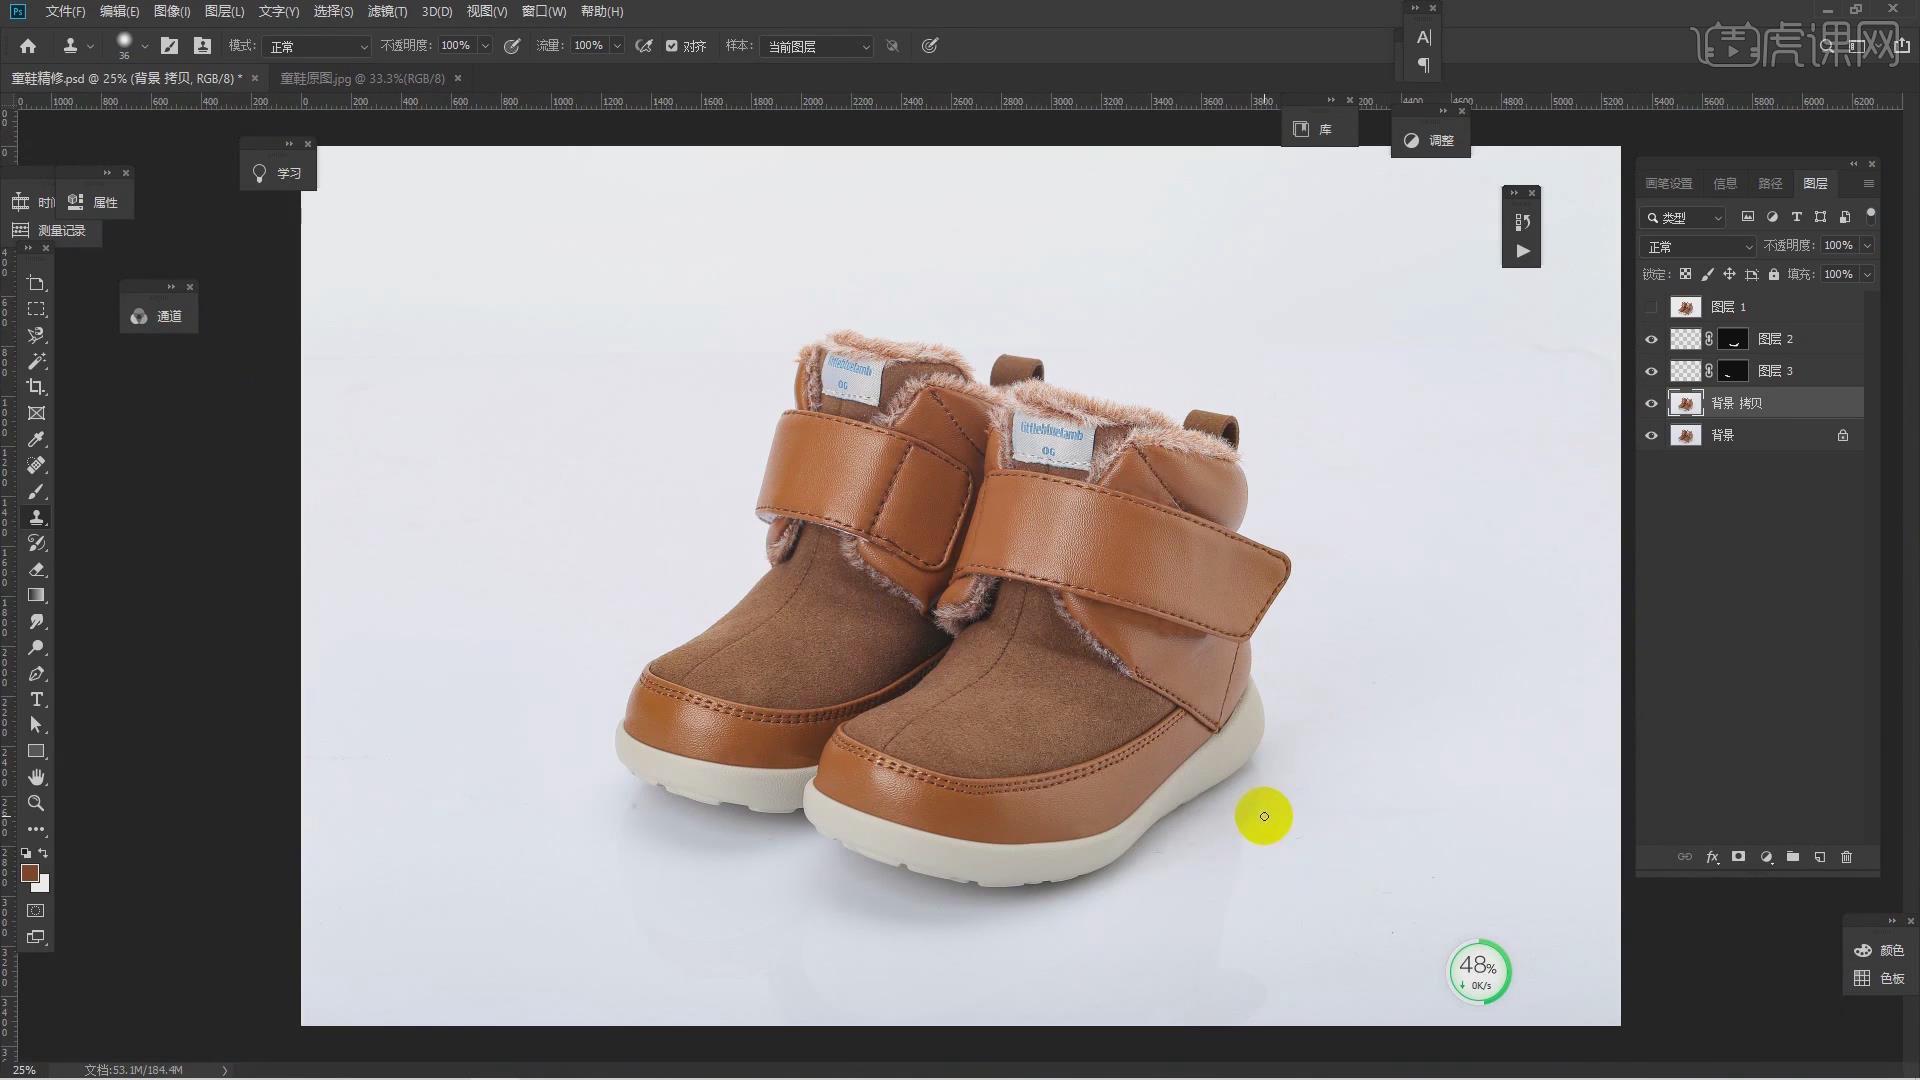
Task: Open layer Opacity dropdown arrow
Action: point(1867,246)
